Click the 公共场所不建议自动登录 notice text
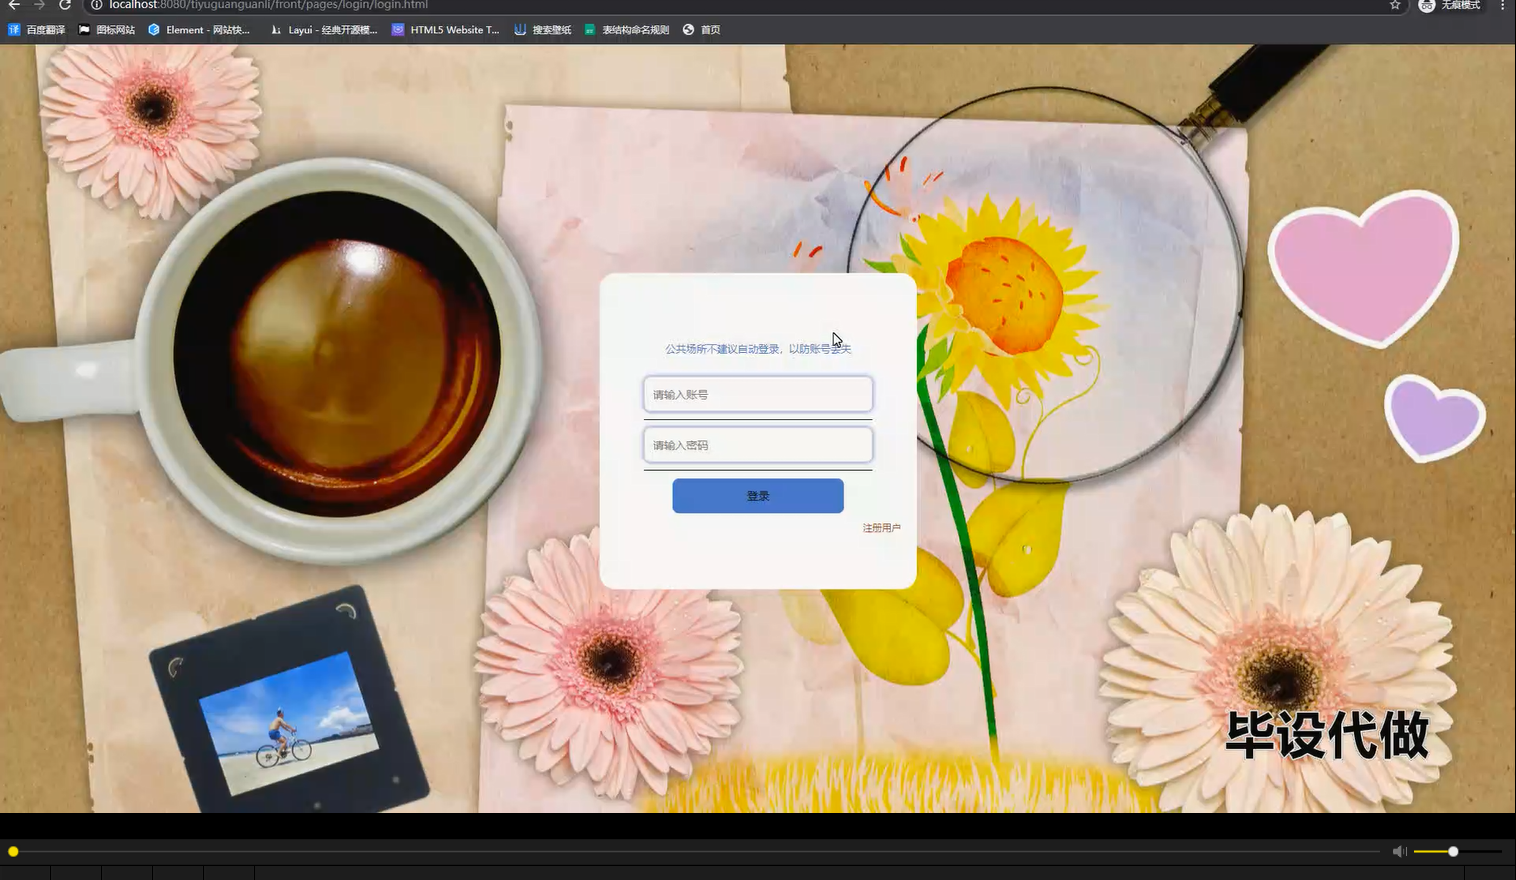The width and height of the screenshot is (1516, 880). pyautogui.click(x=758, y=349)
